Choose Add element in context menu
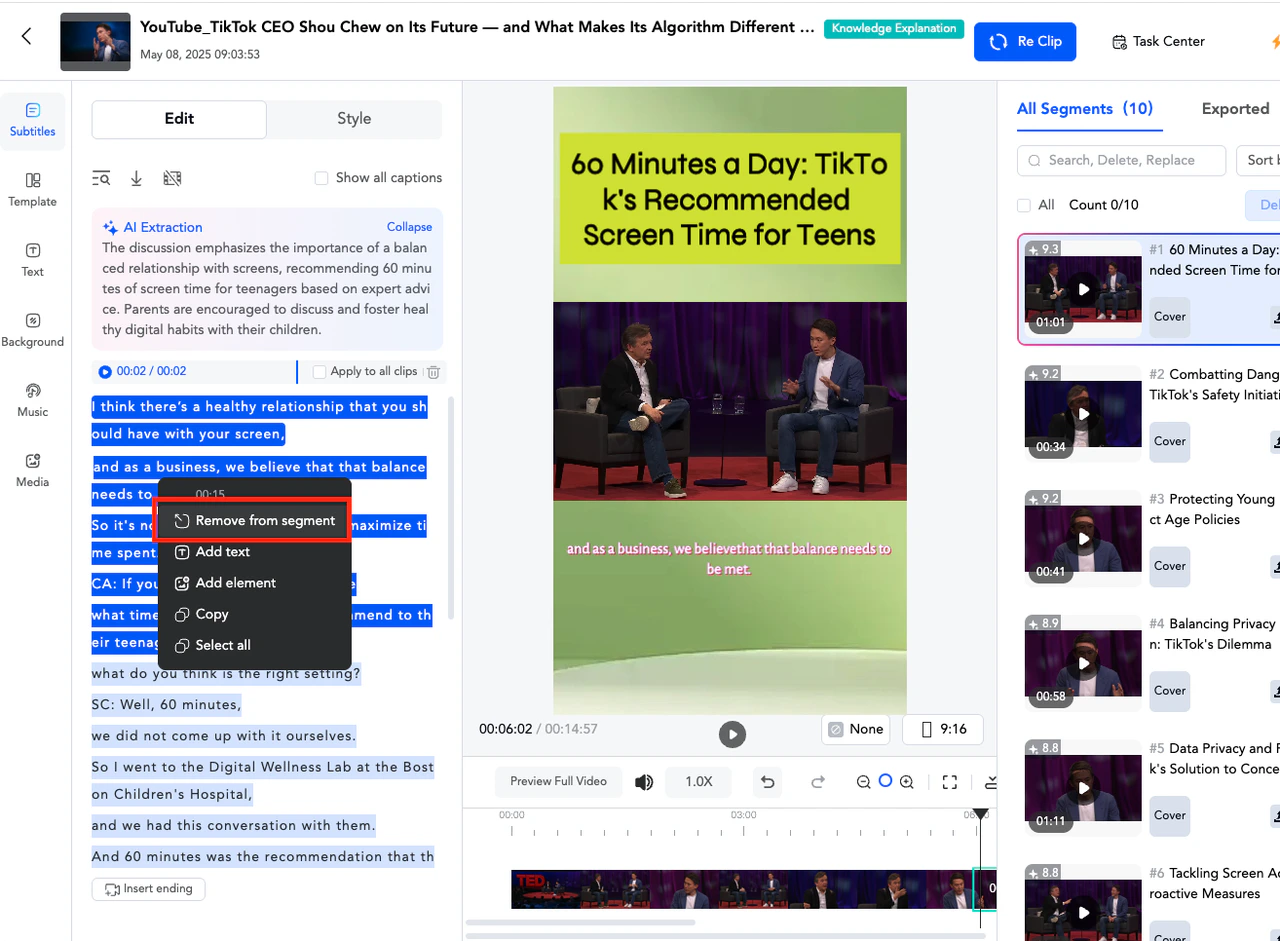1280x941 pixels. pos(254,583)
